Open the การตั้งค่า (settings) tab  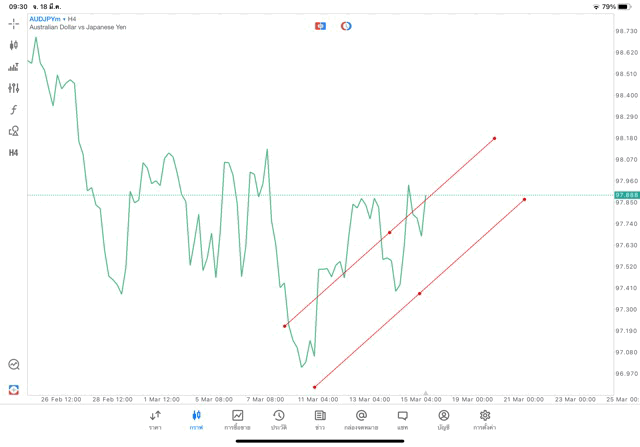[485, 419]
